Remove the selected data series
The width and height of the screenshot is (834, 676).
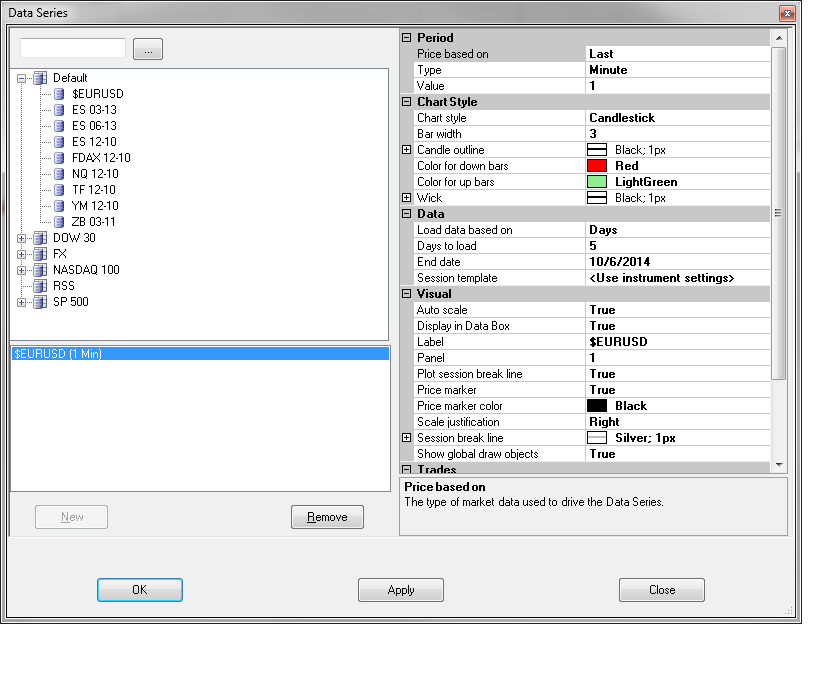pos(327,517)
